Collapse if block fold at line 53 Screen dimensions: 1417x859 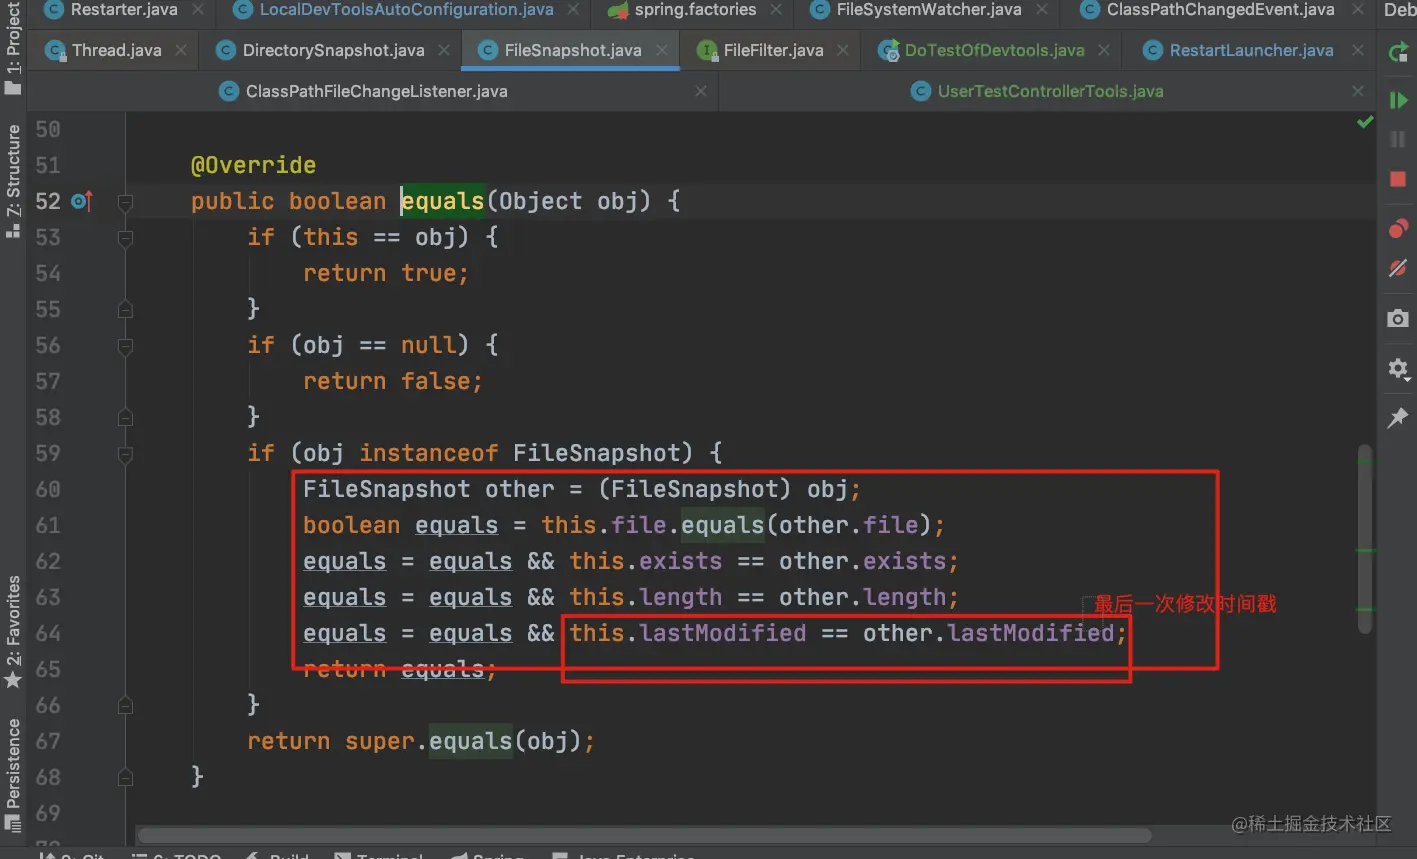125,238
